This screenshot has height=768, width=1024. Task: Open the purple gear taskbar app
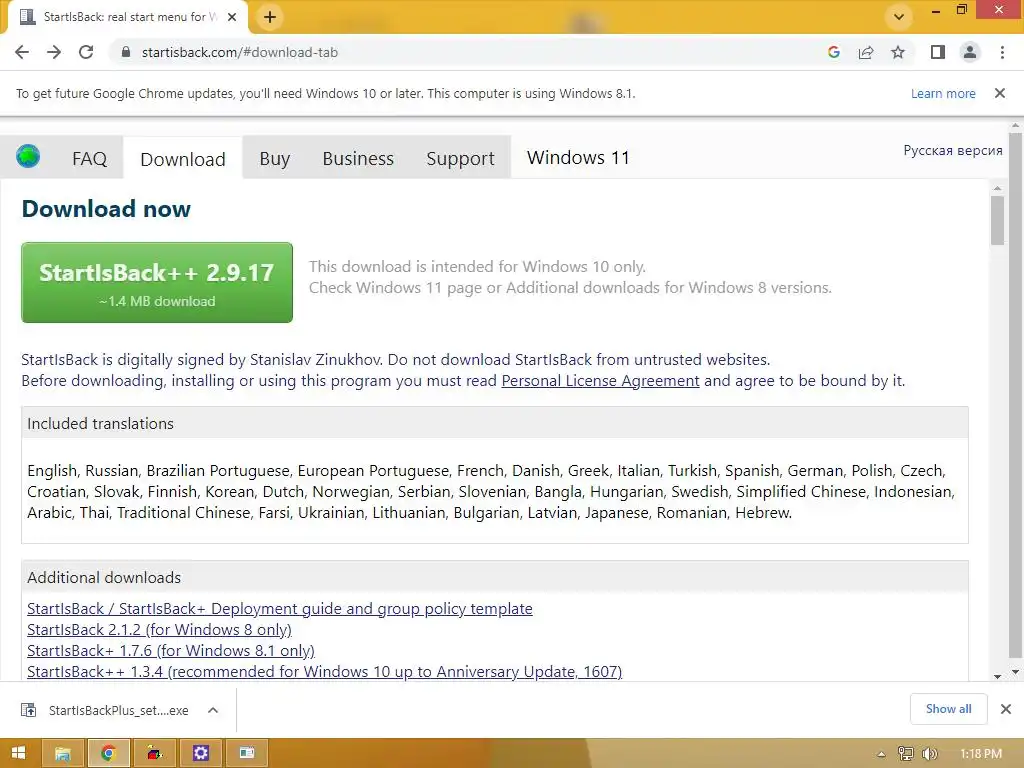(200, 753)
